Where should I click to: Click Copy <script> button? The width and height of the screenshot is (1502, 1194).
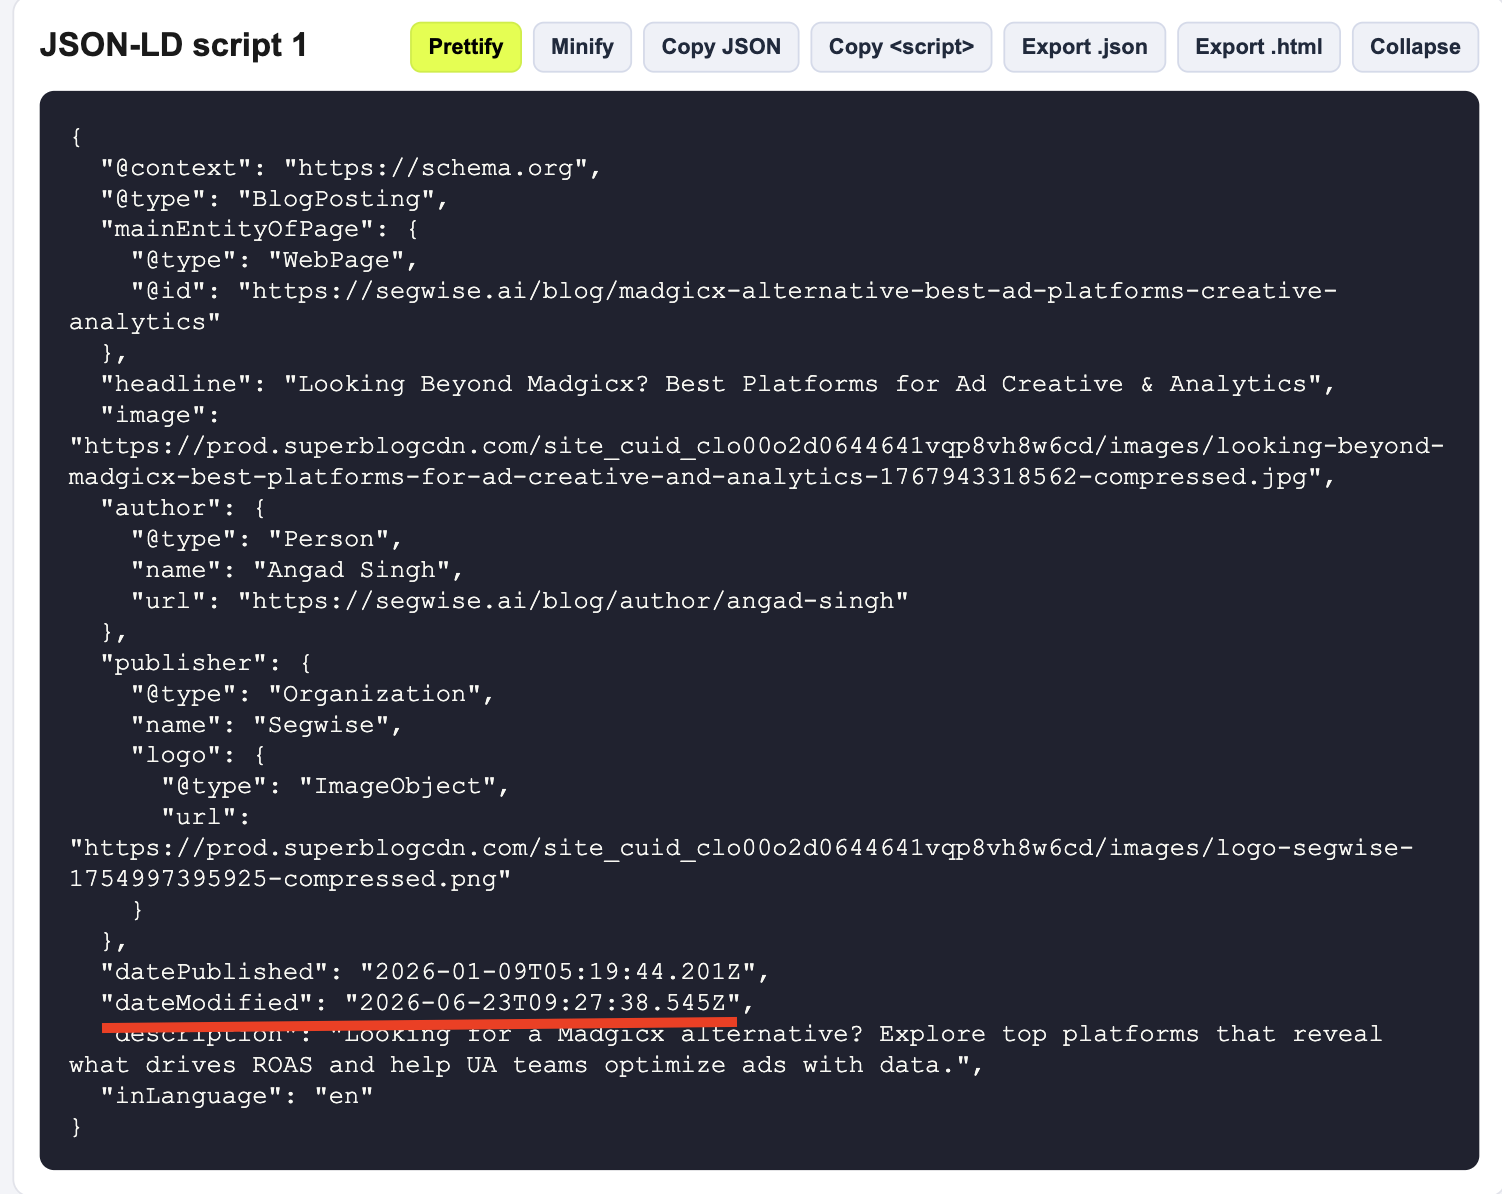click(x=901, y=47)
